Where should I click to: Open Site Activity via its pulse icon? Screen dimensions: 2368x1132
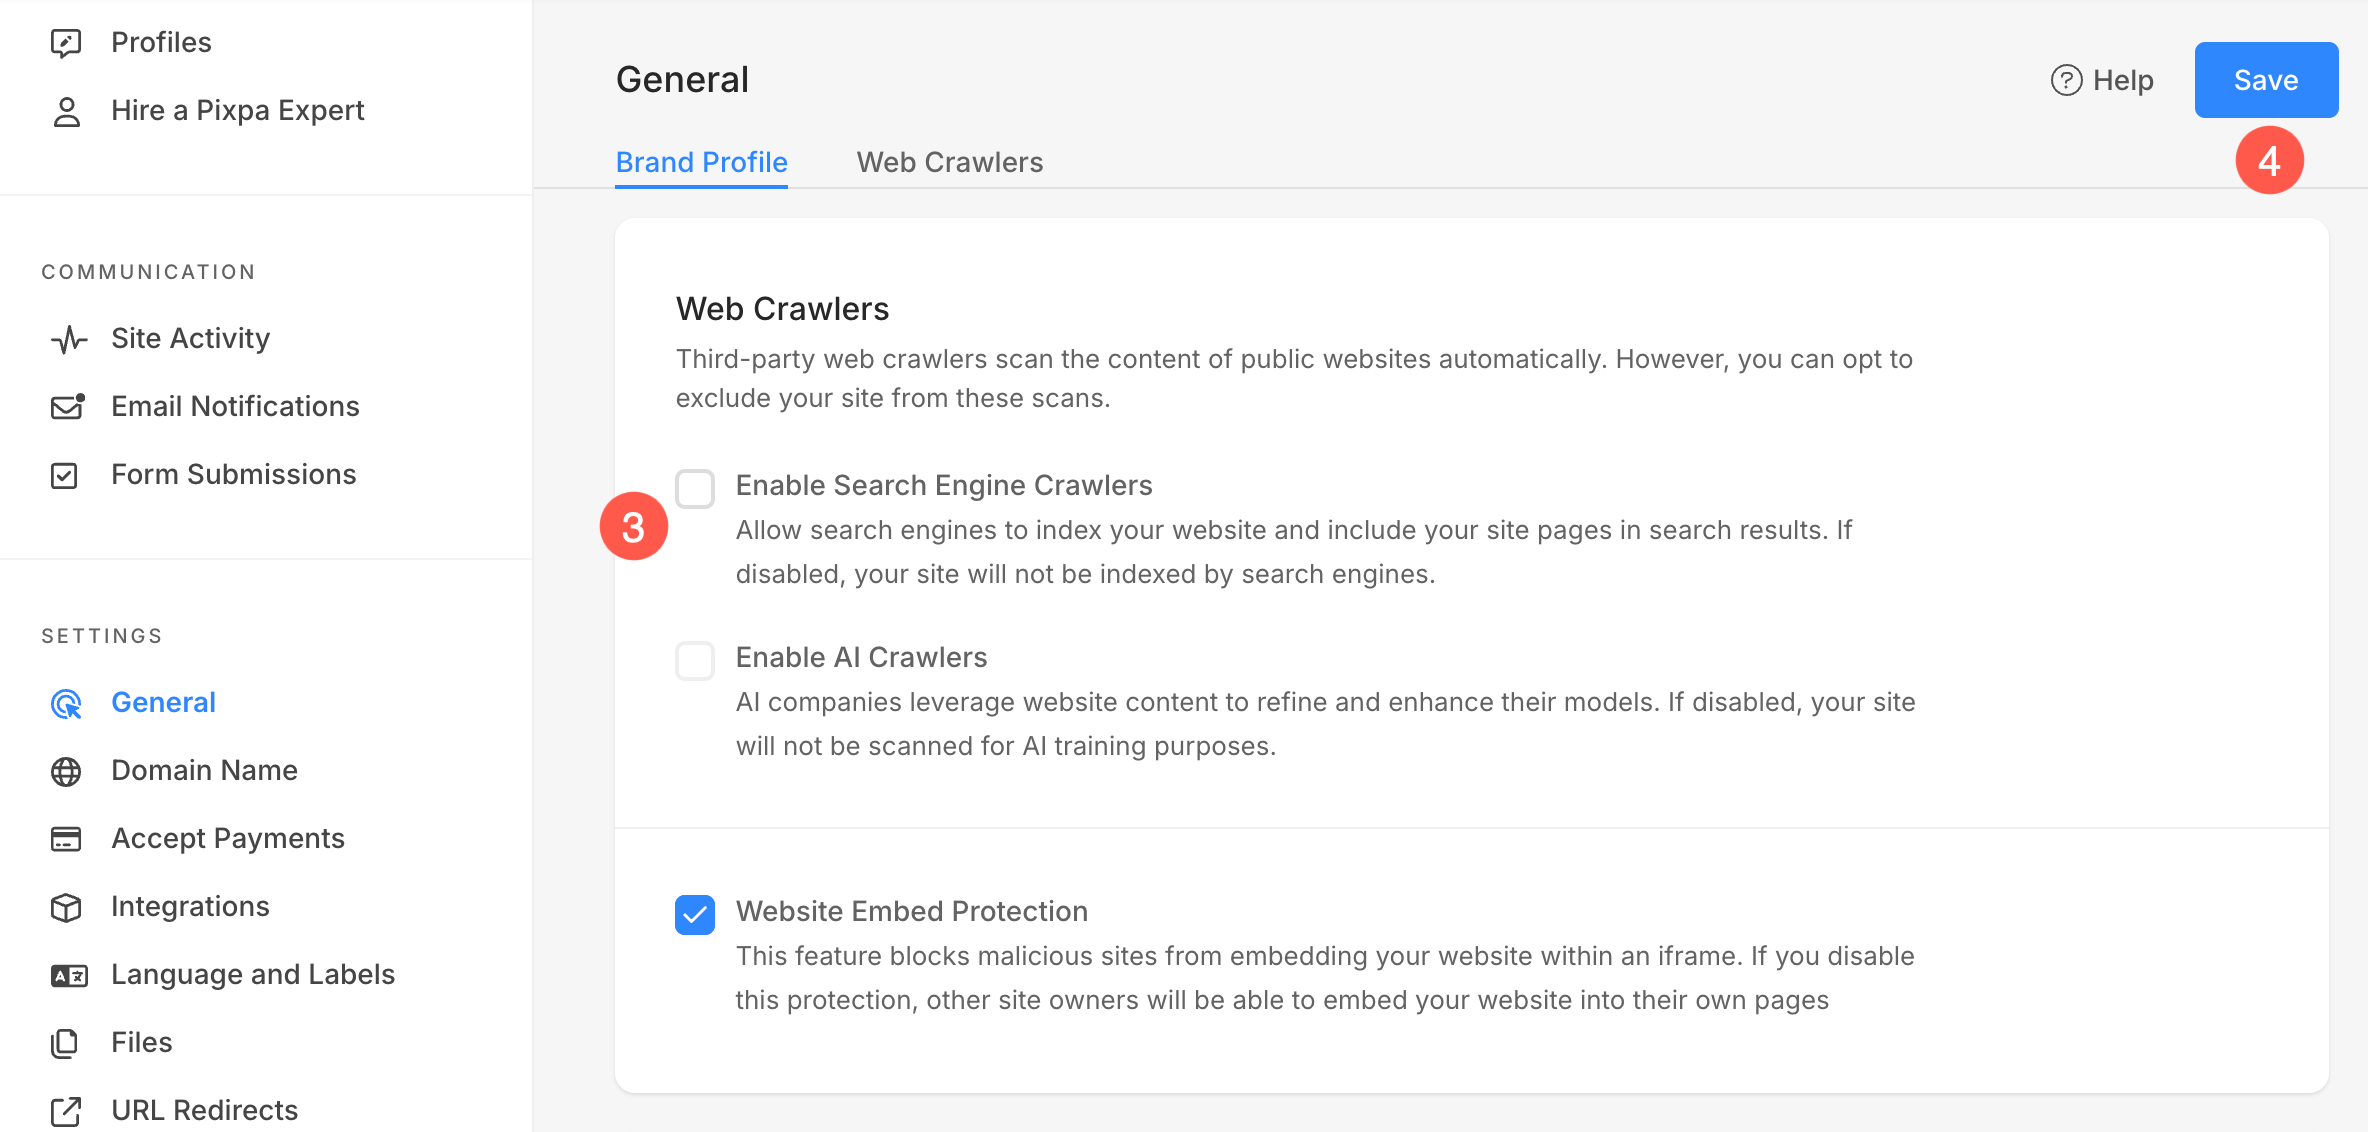tap(68, 339)
